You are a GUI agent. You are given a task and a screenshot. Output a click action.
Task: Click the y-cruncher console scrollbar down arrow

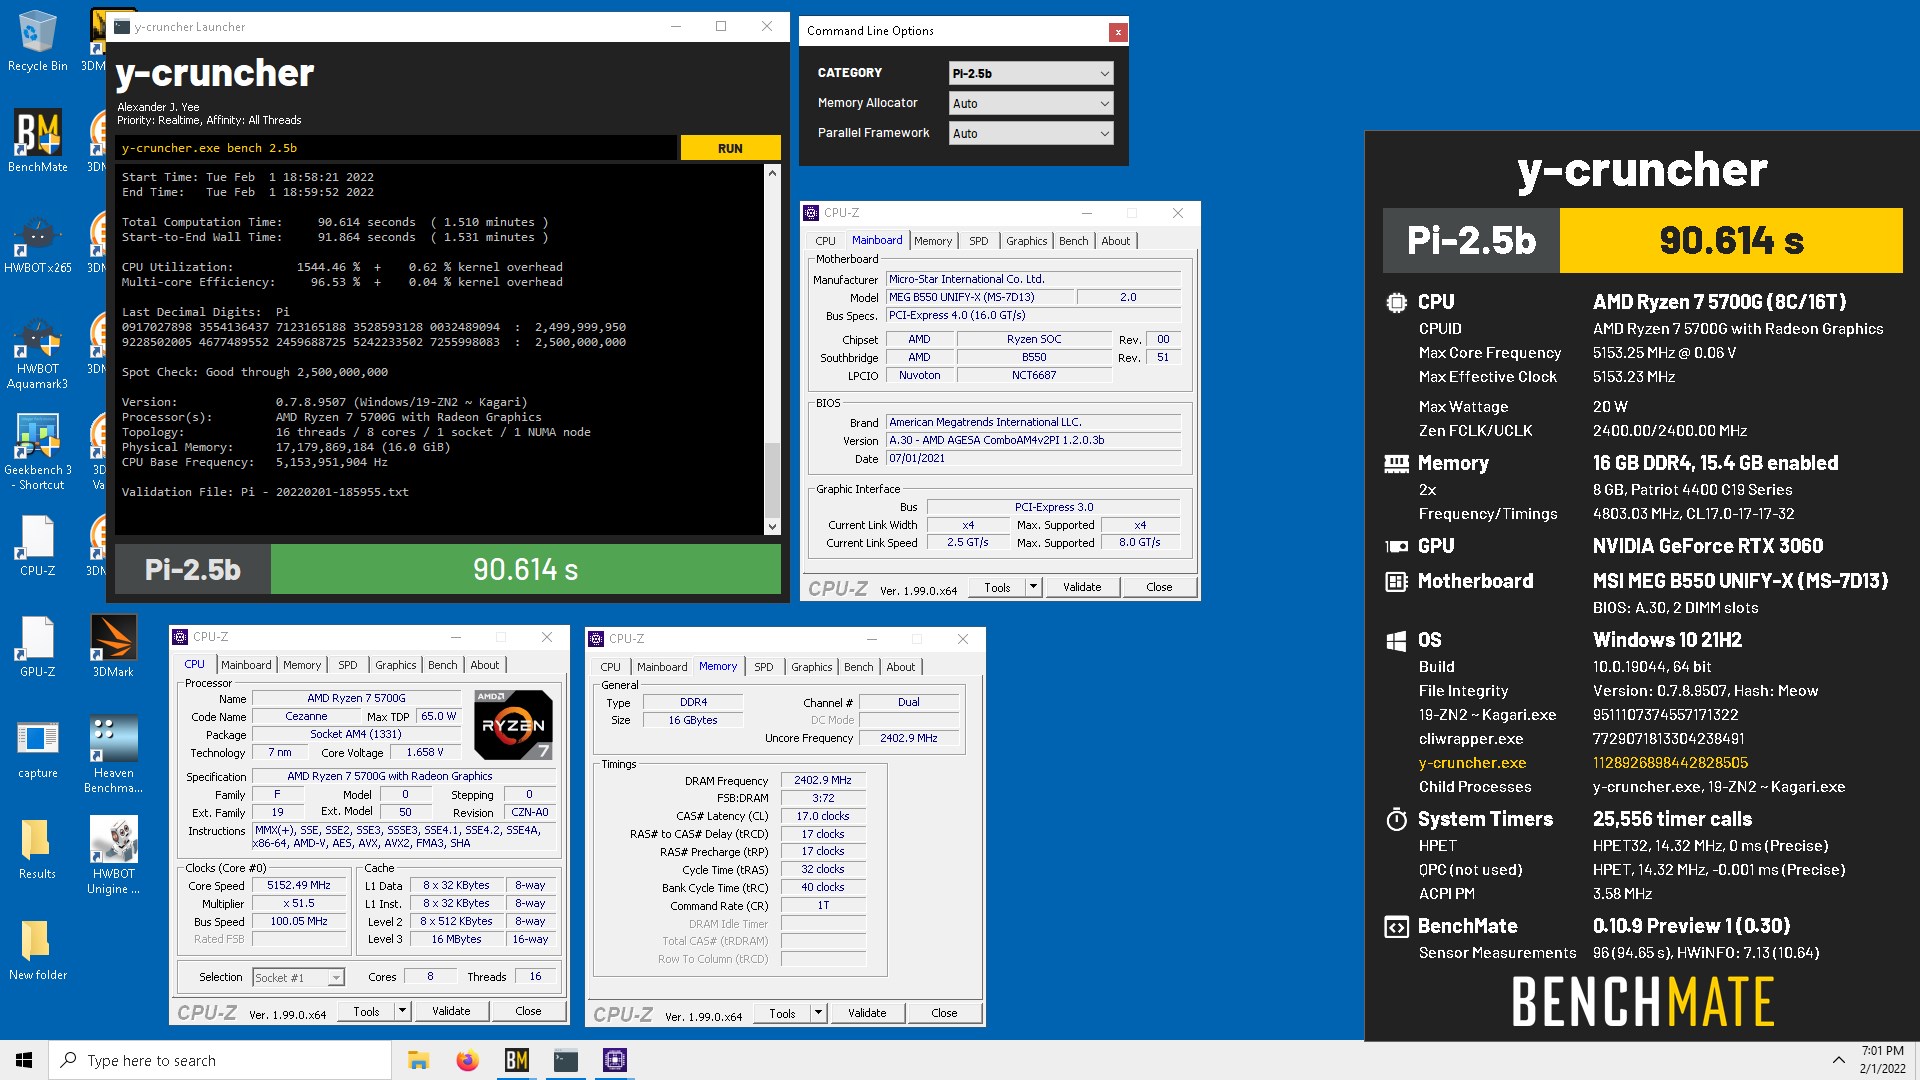772,526
